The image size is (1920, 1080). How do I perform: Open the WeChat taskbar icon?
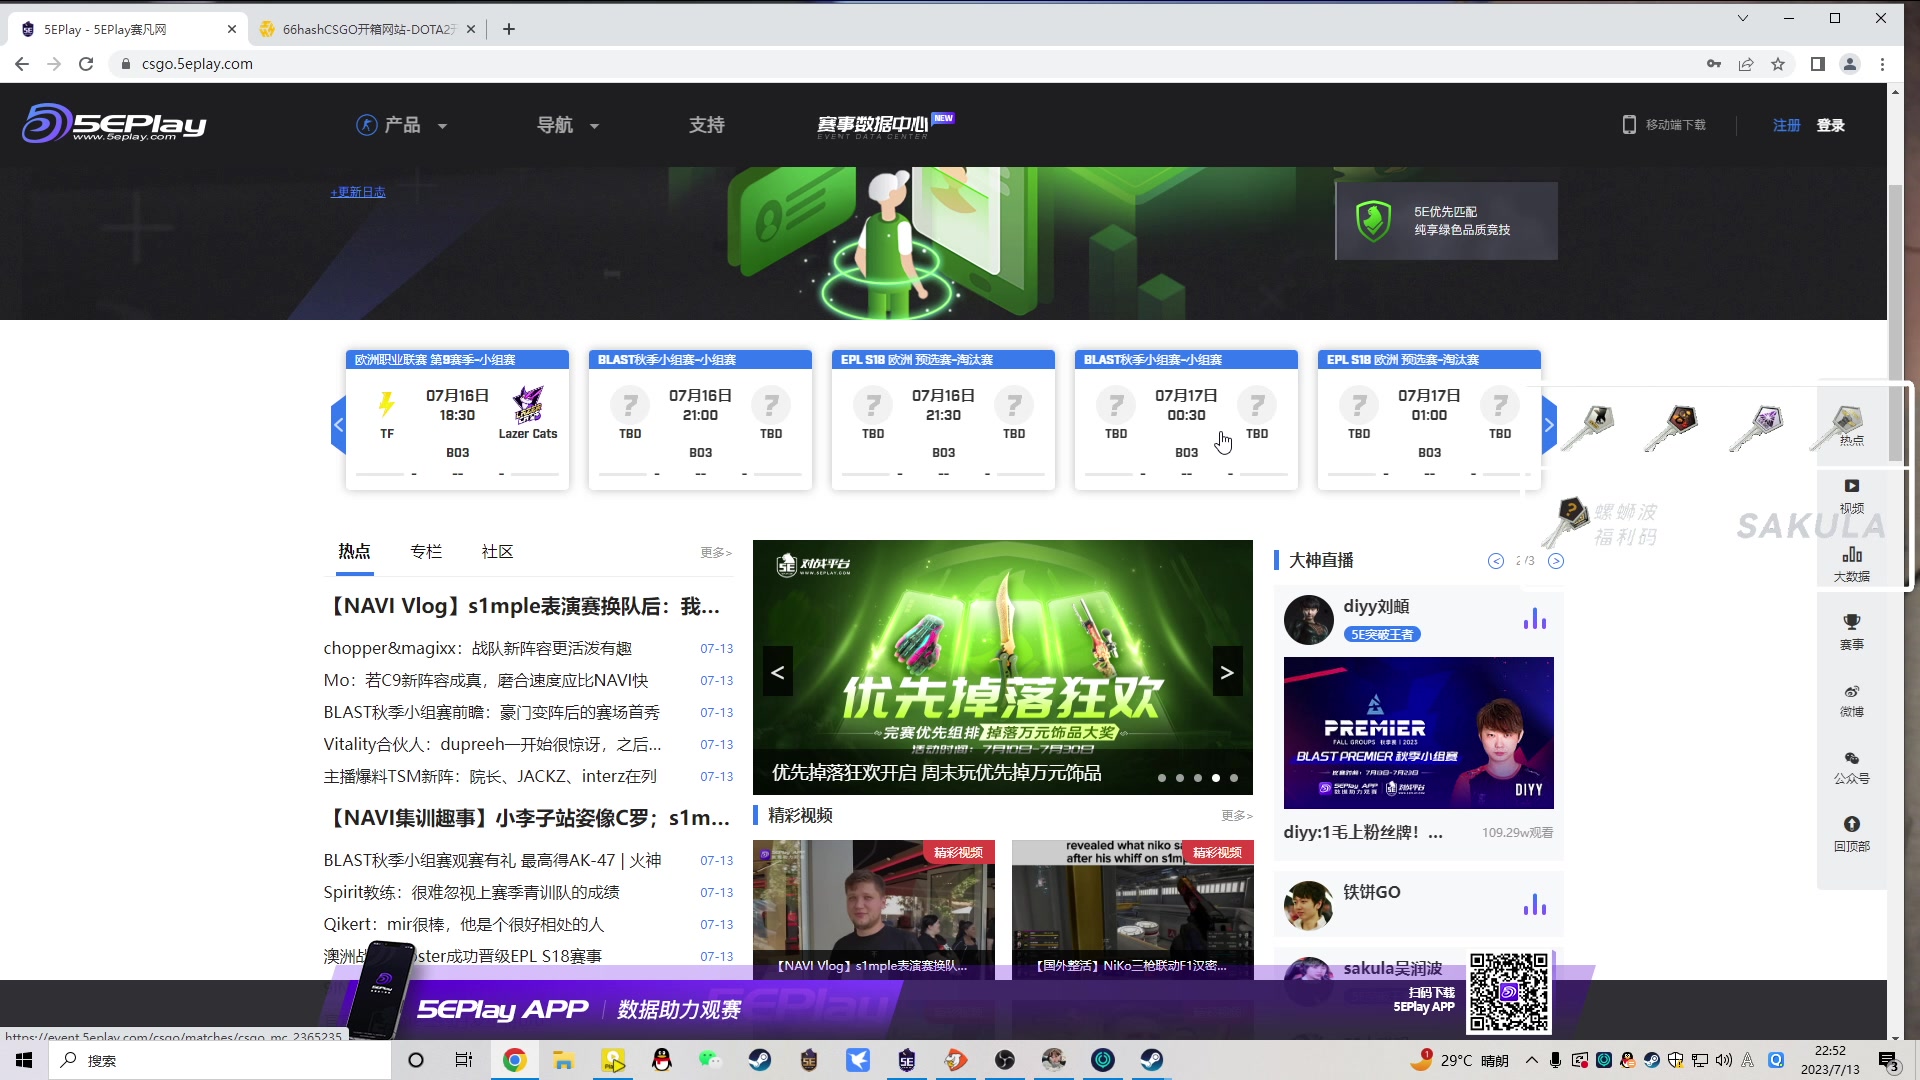(710, 1060)
